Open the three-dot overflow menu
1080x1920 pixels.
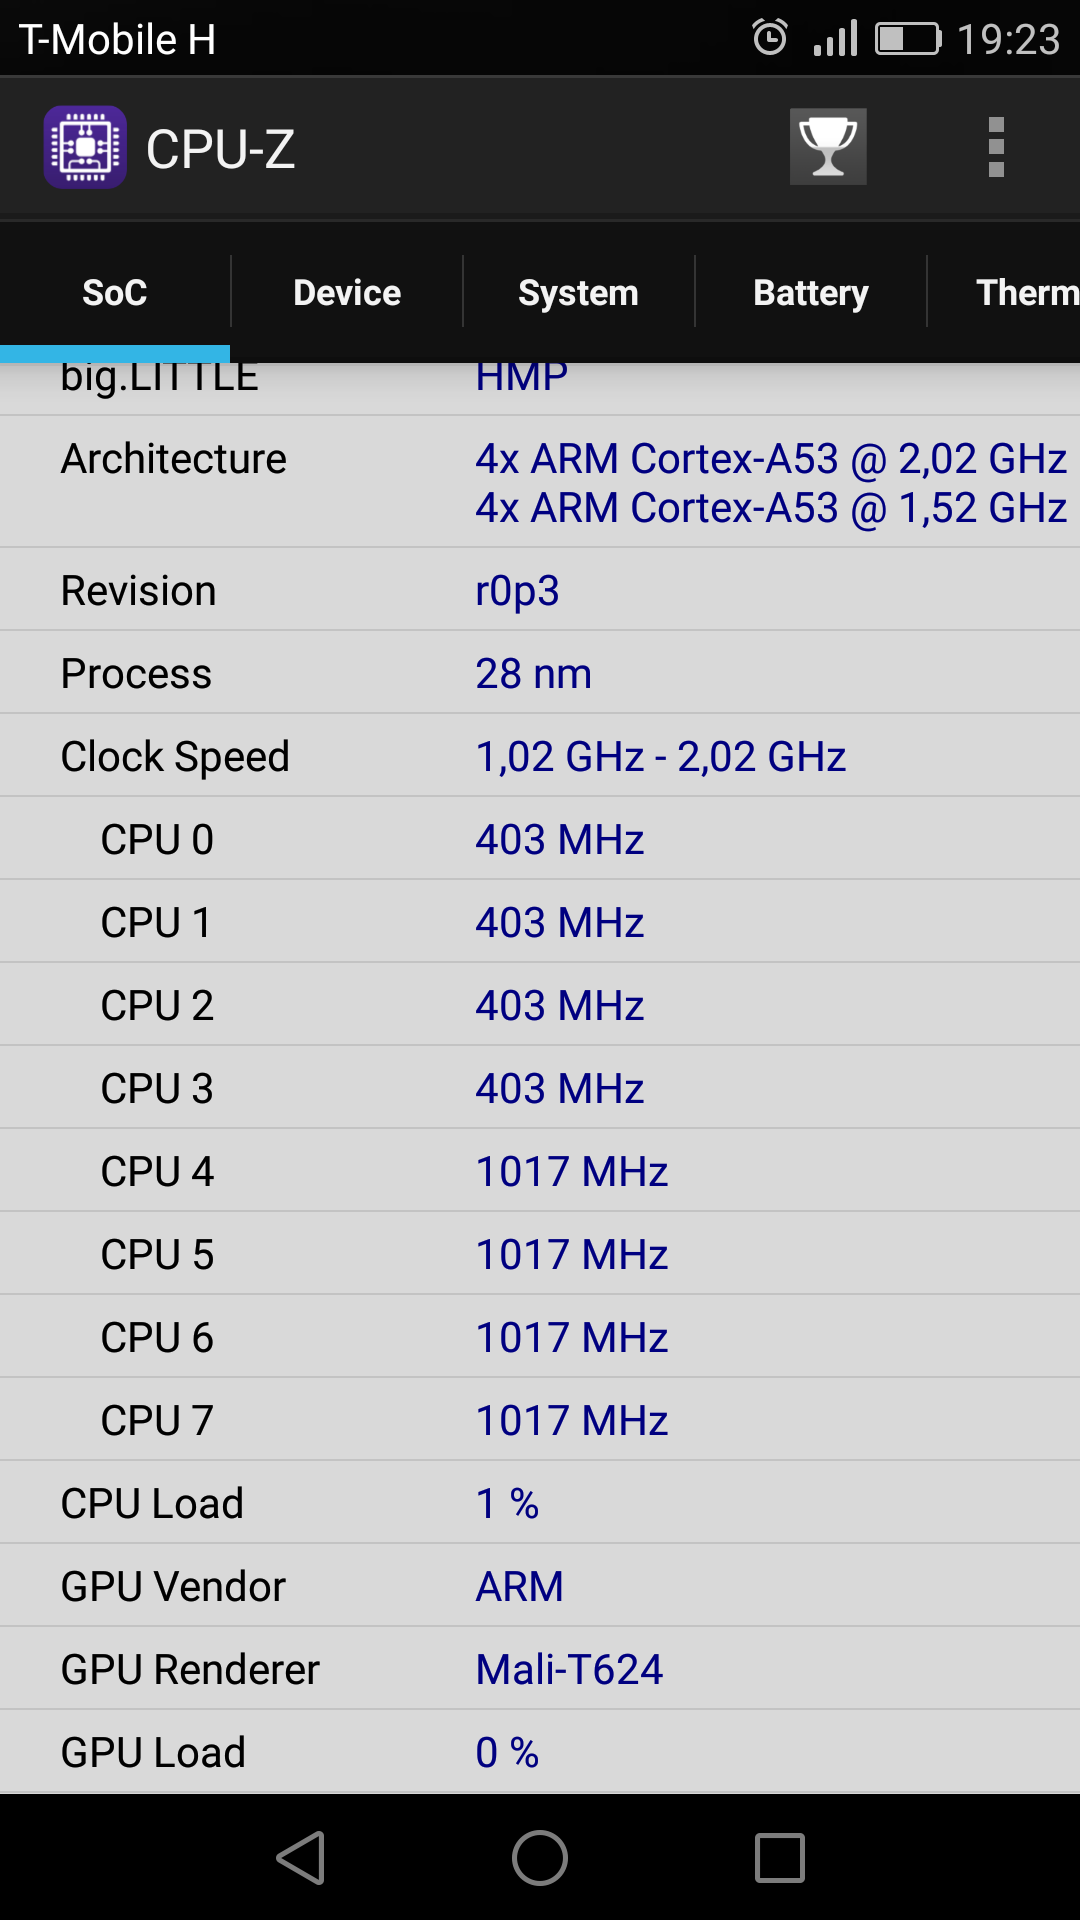coord(996,147)
